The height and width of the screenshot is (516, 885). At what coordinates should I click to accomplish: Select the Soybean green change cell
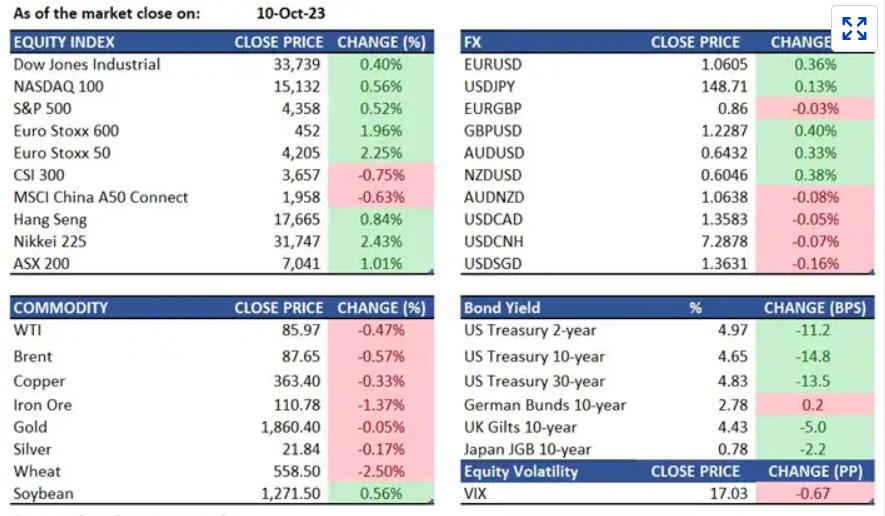click(x=382, y=493)
